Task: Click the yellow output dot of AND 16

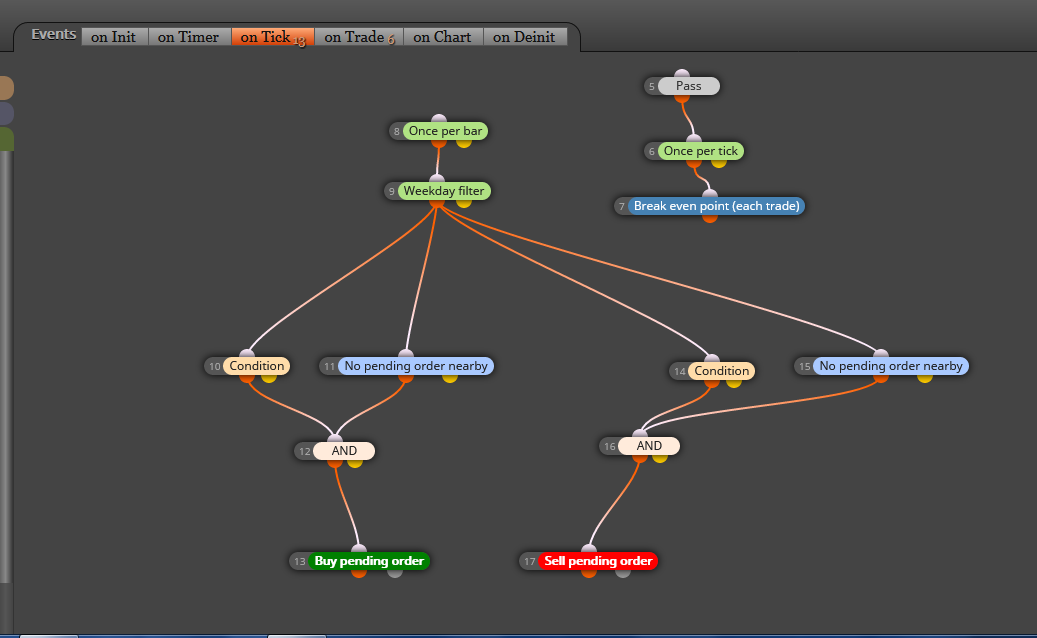Action: point(659,457)
